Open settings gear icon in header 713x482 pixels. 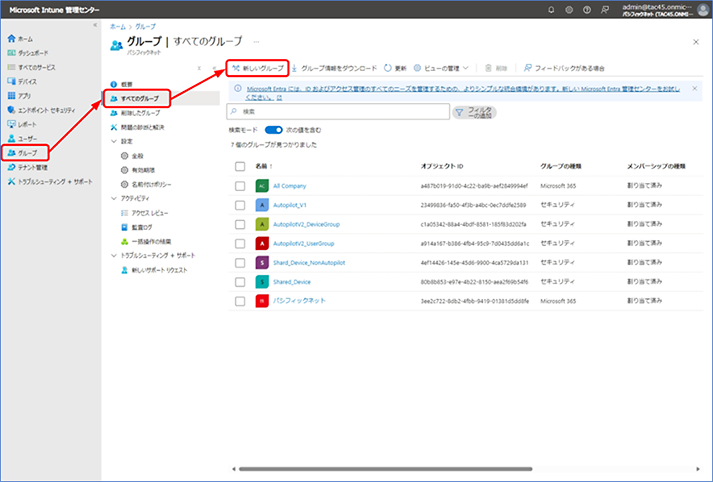point(569,10)
